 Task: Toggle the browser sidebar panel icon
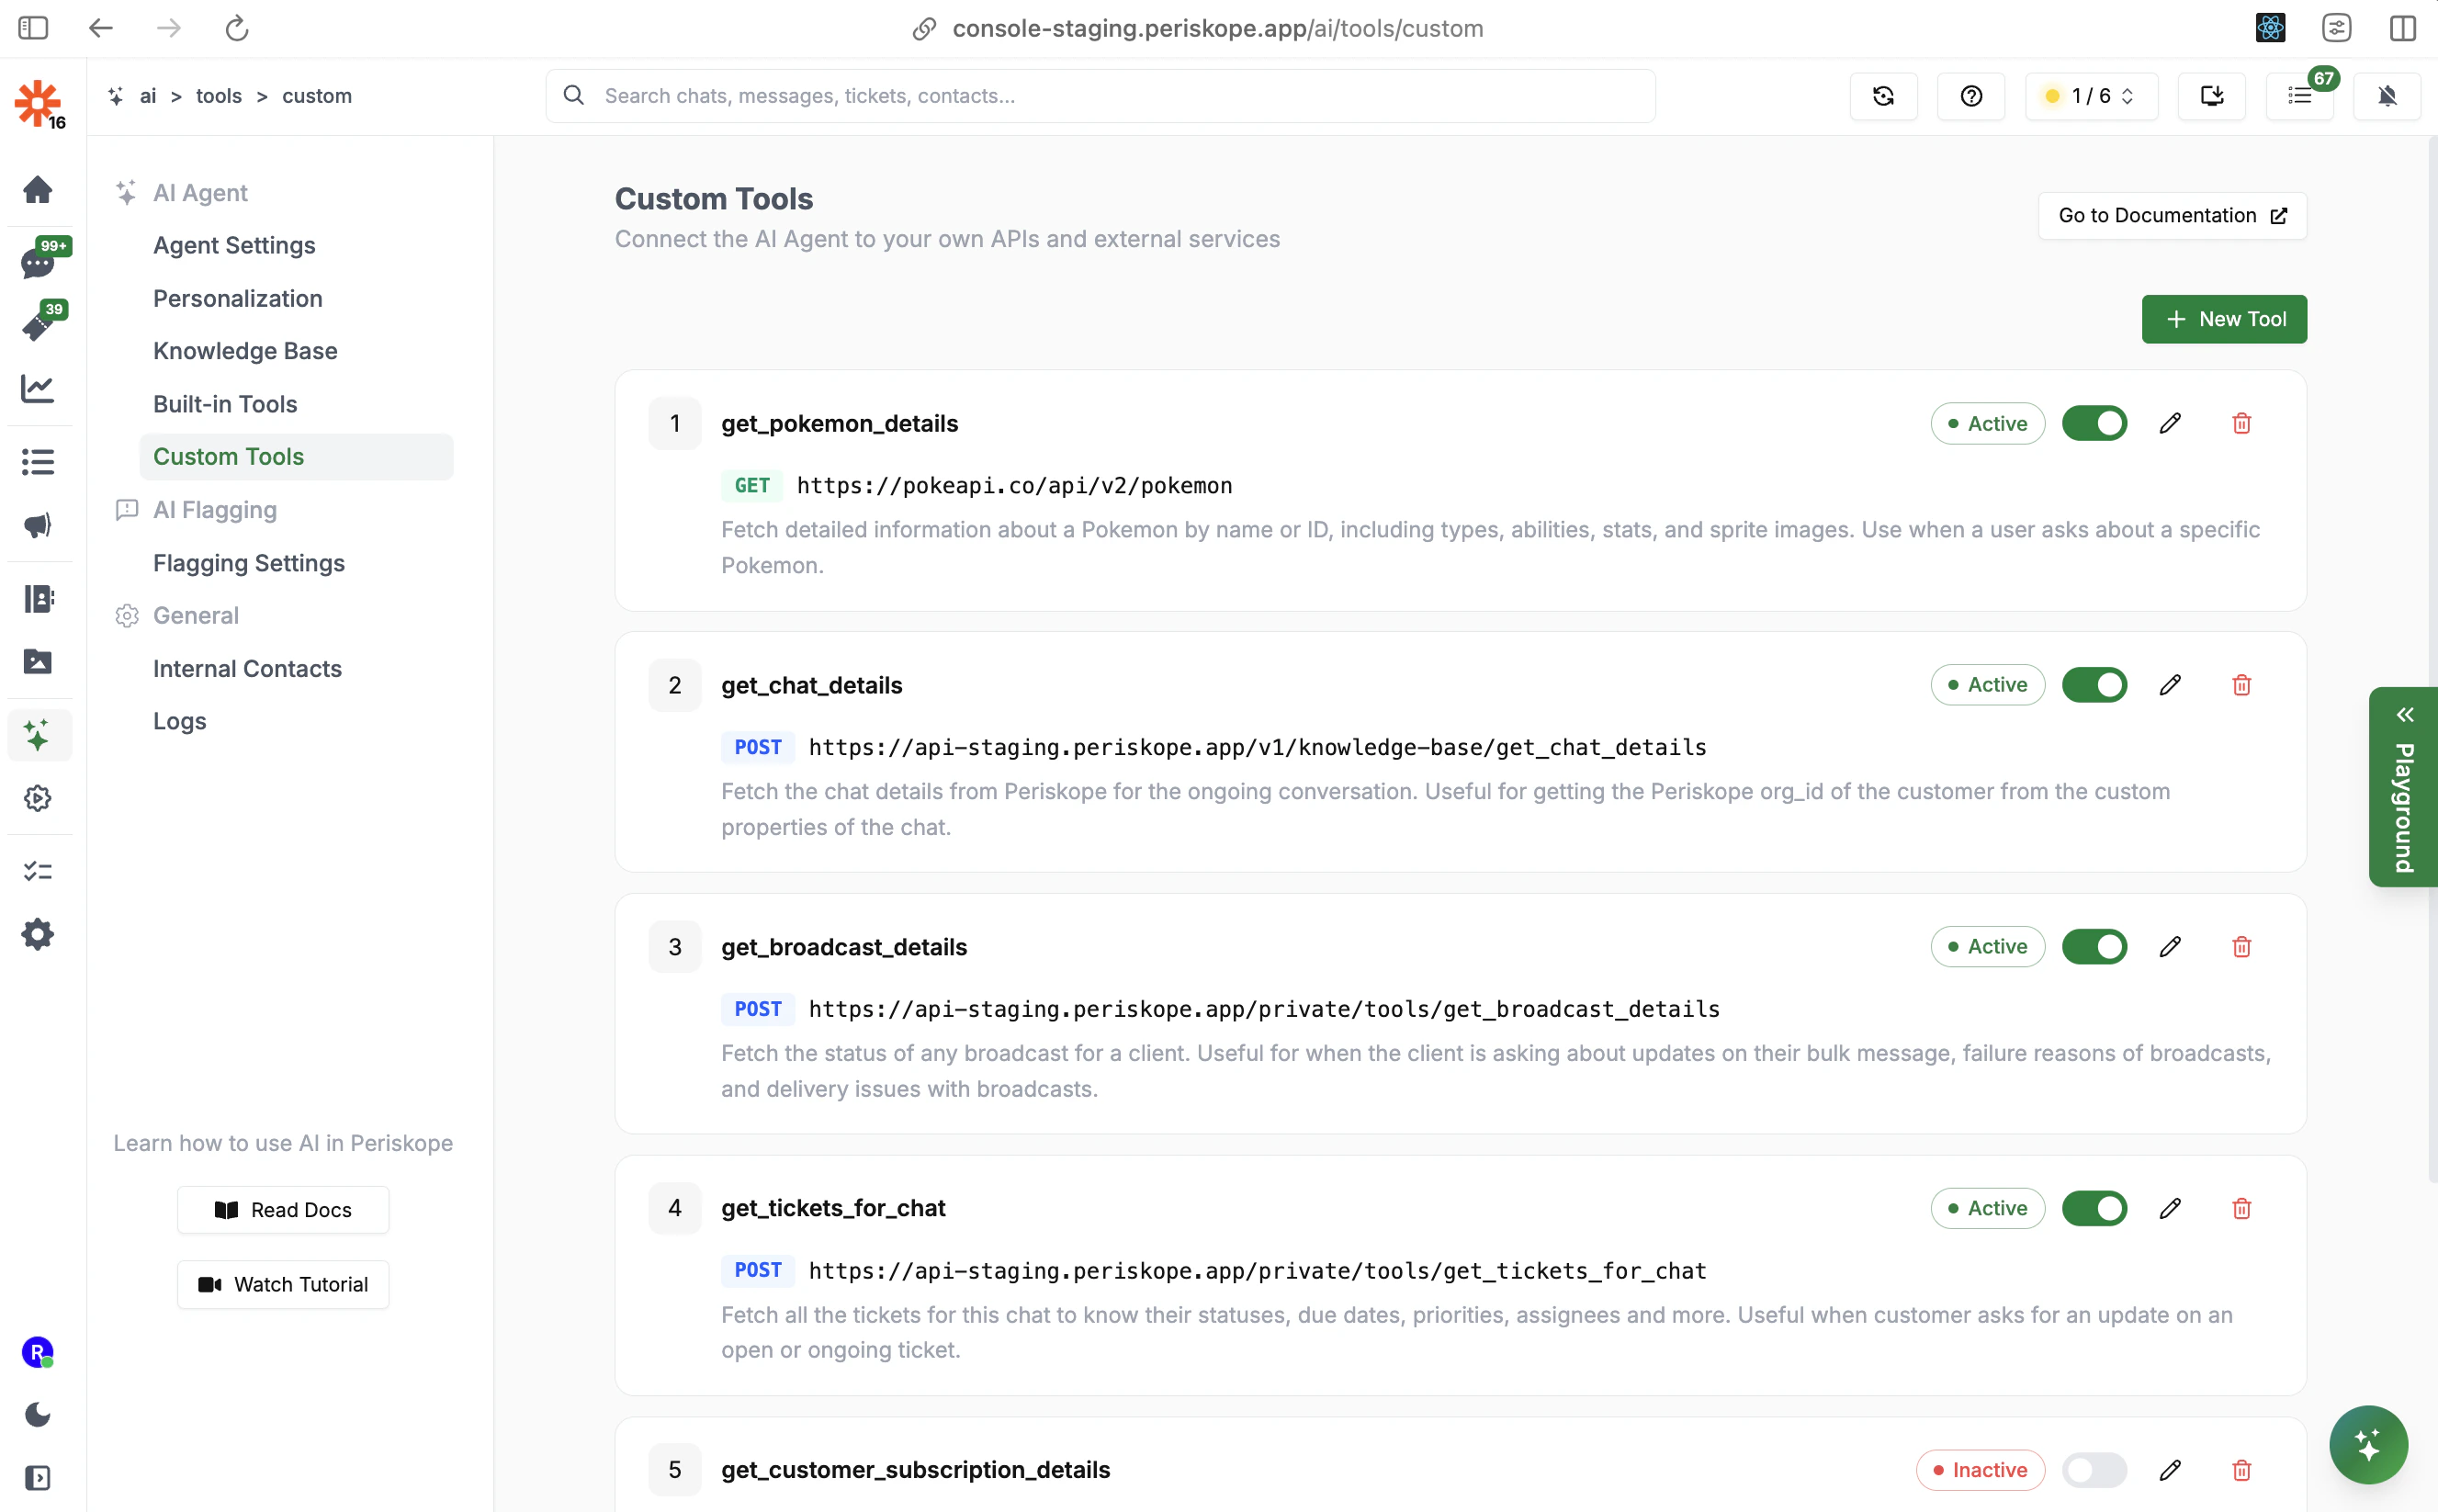(x=33, y=28)
